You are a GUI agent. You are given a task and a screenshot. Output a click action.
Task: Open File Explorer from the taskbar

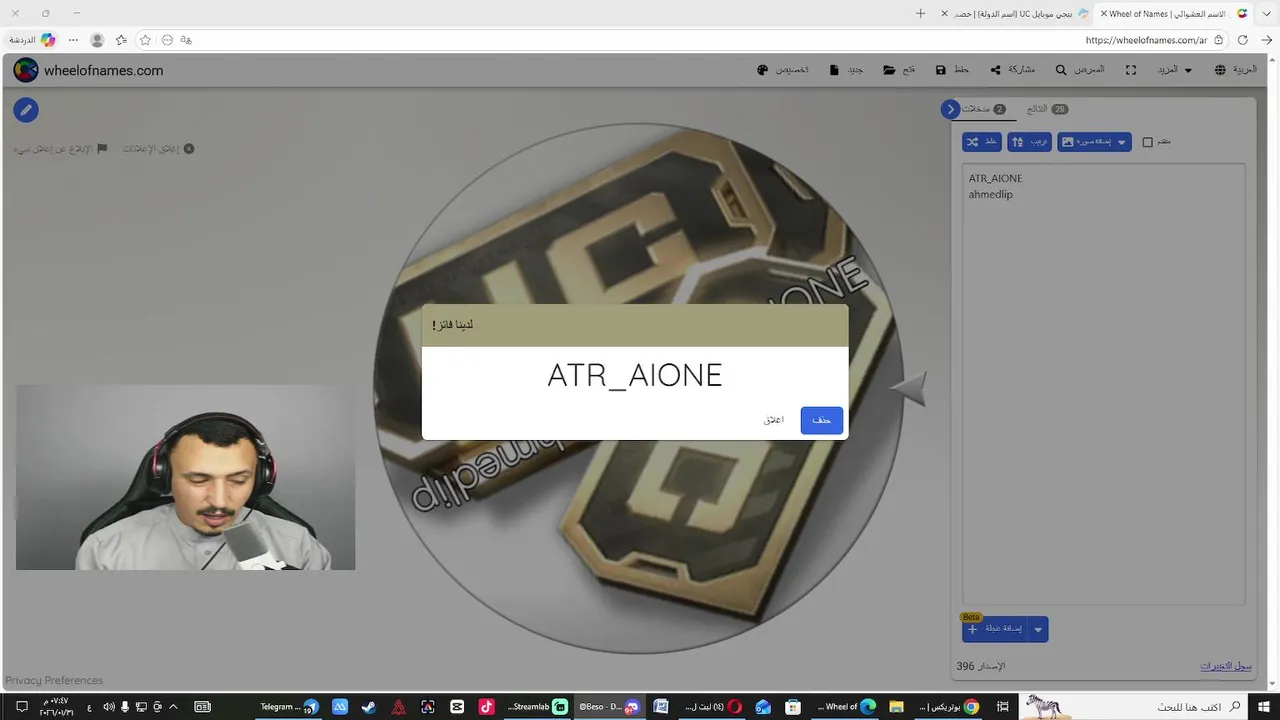coord(896,707)
